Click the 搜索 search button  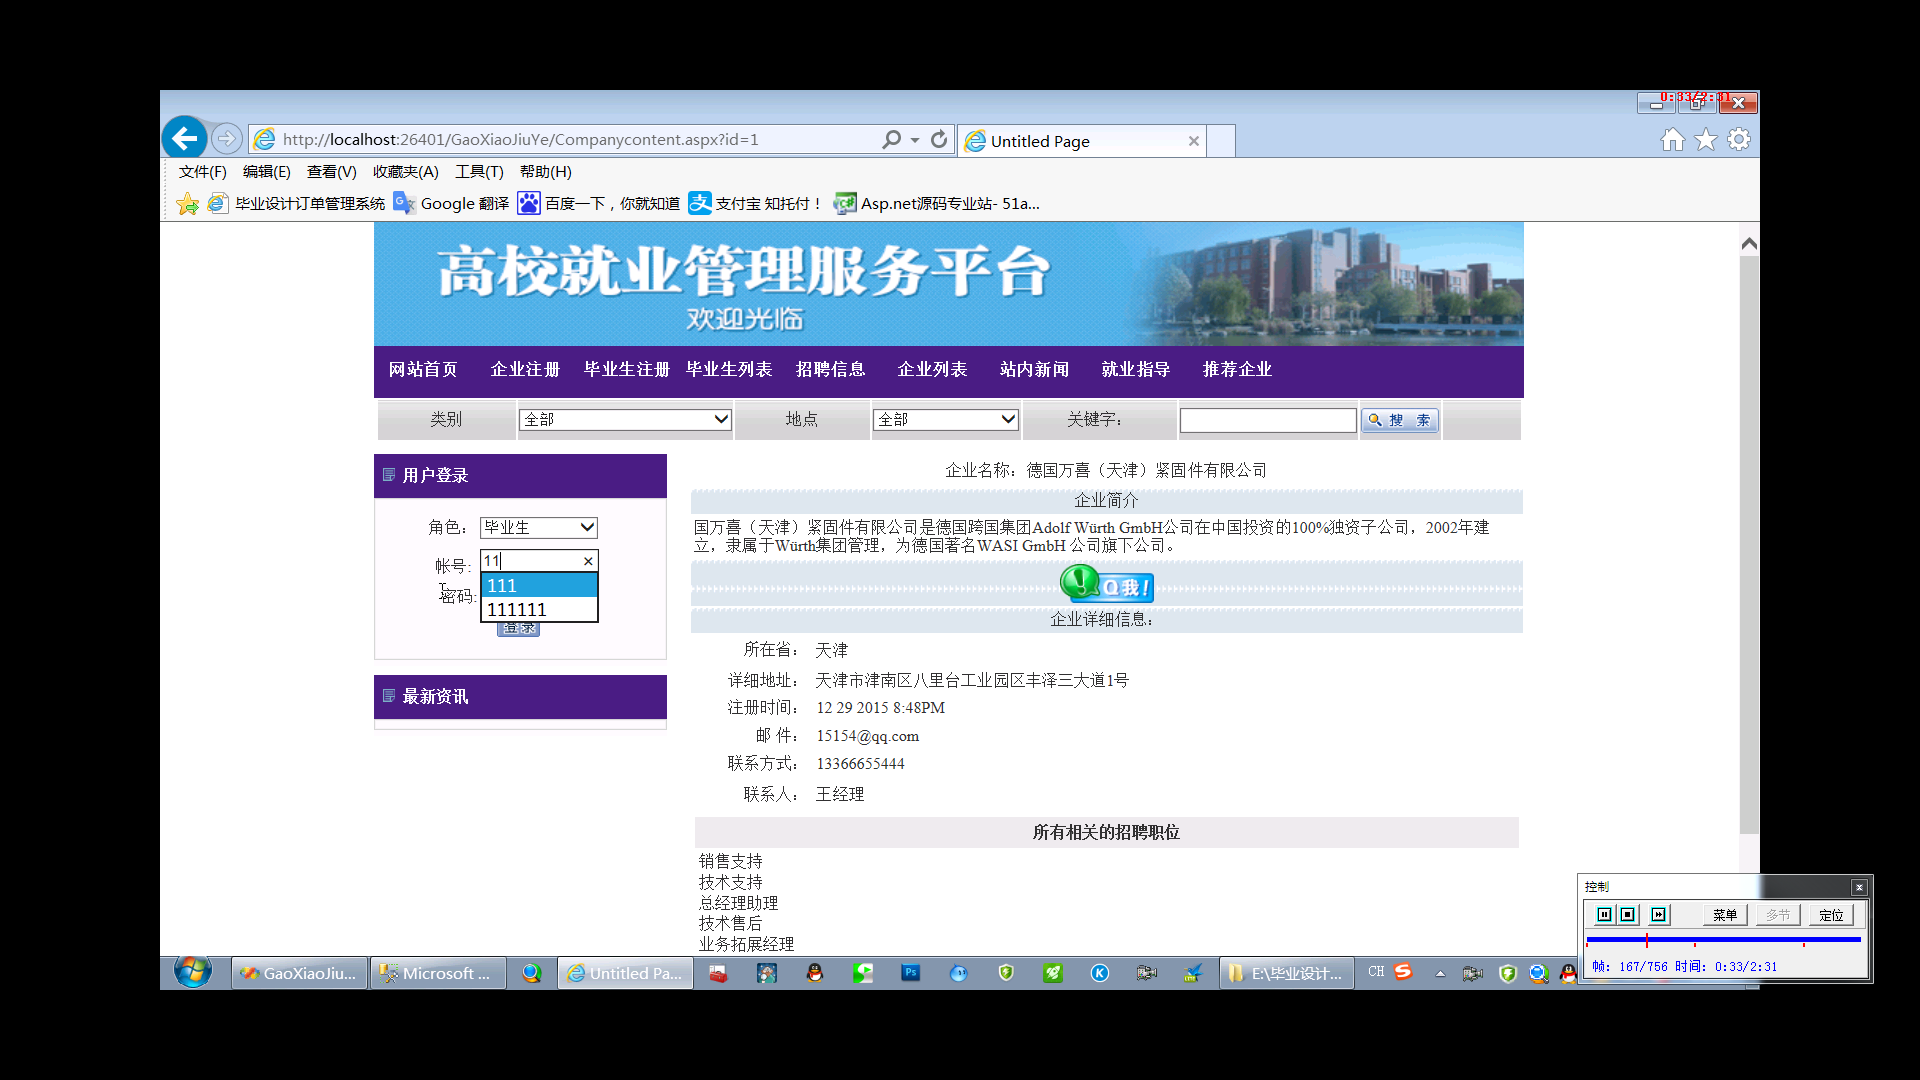pos(1399,420)
